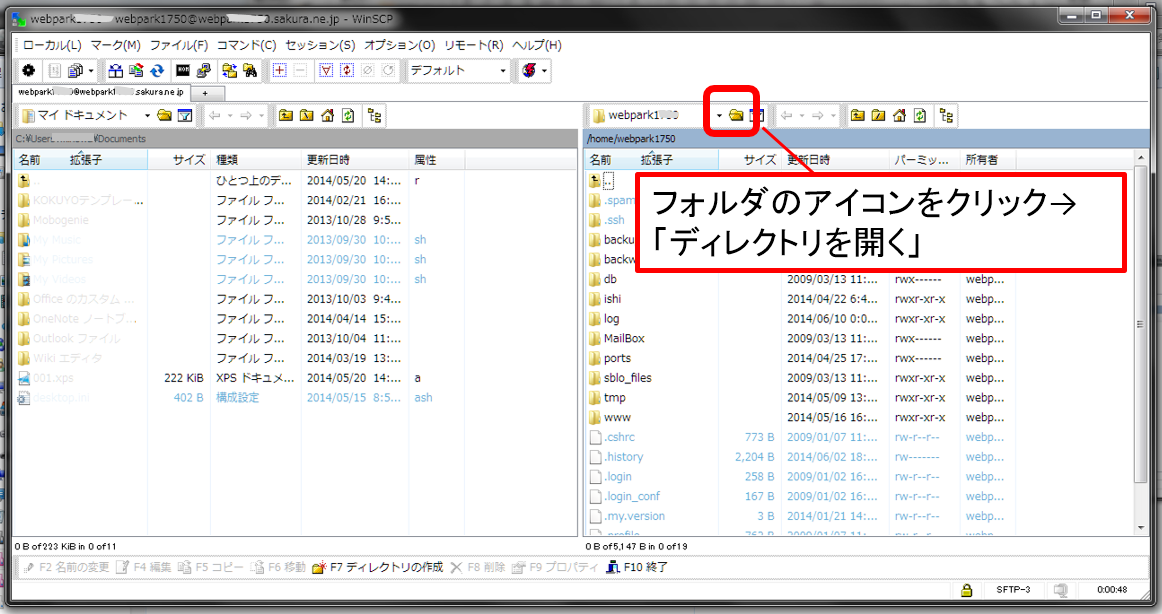Click the blue circular arrows toolbar icon
The height and width of the screenshot is (614, 1162).
coord(157,71)
